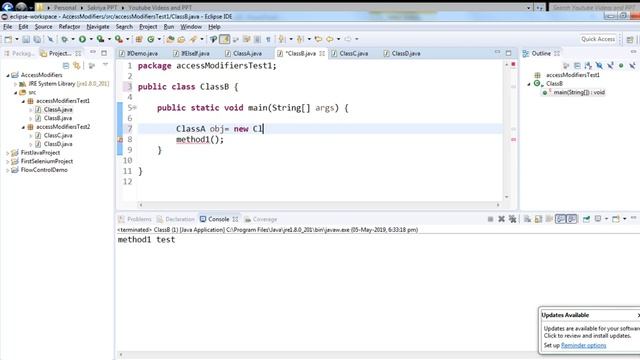The height and width of the screenshot is (360, 640).
Task: Click Open Perspective icon beside Quick Access
Action: pos(630,40)
